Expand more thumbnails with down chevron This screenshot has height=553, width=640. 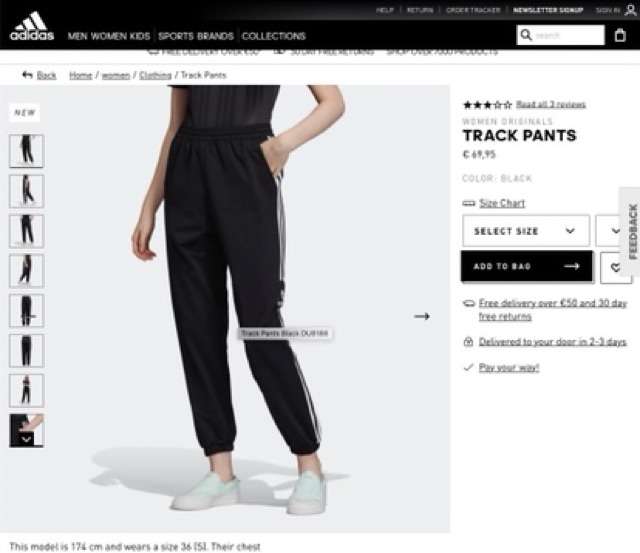(27, 440)
